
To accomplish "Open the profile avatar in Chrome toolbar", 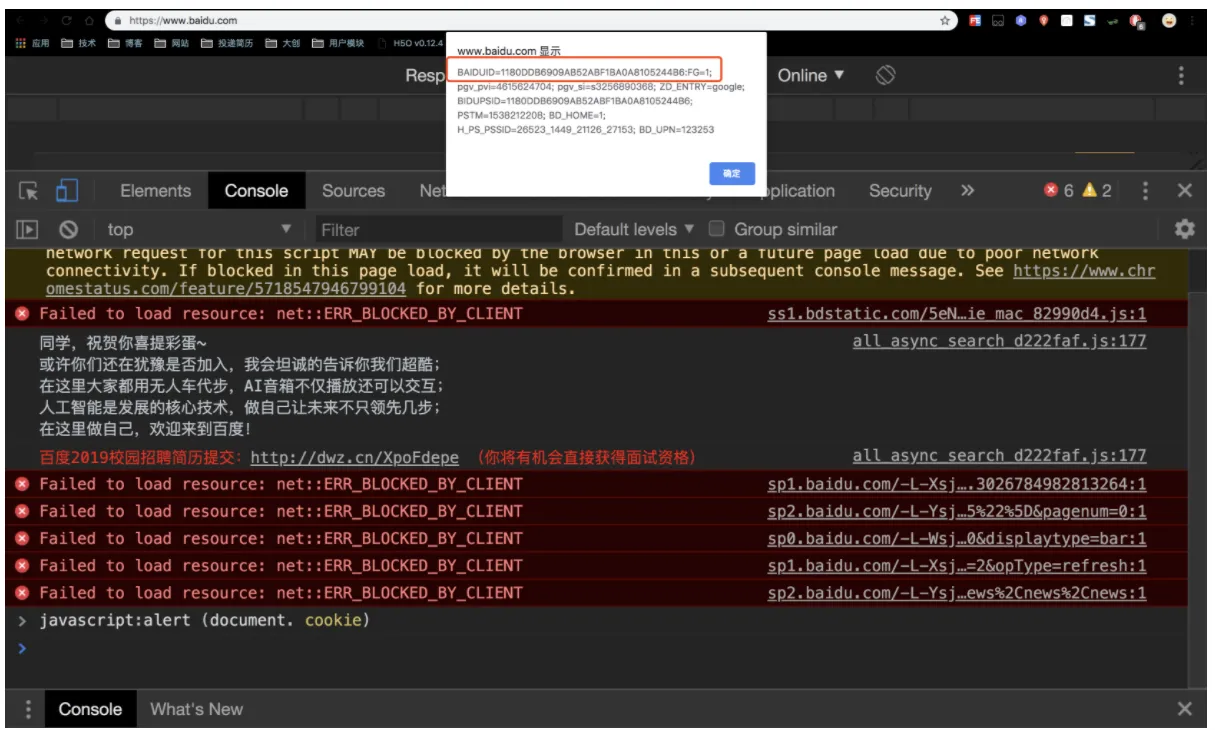I will click(1169, 20).
